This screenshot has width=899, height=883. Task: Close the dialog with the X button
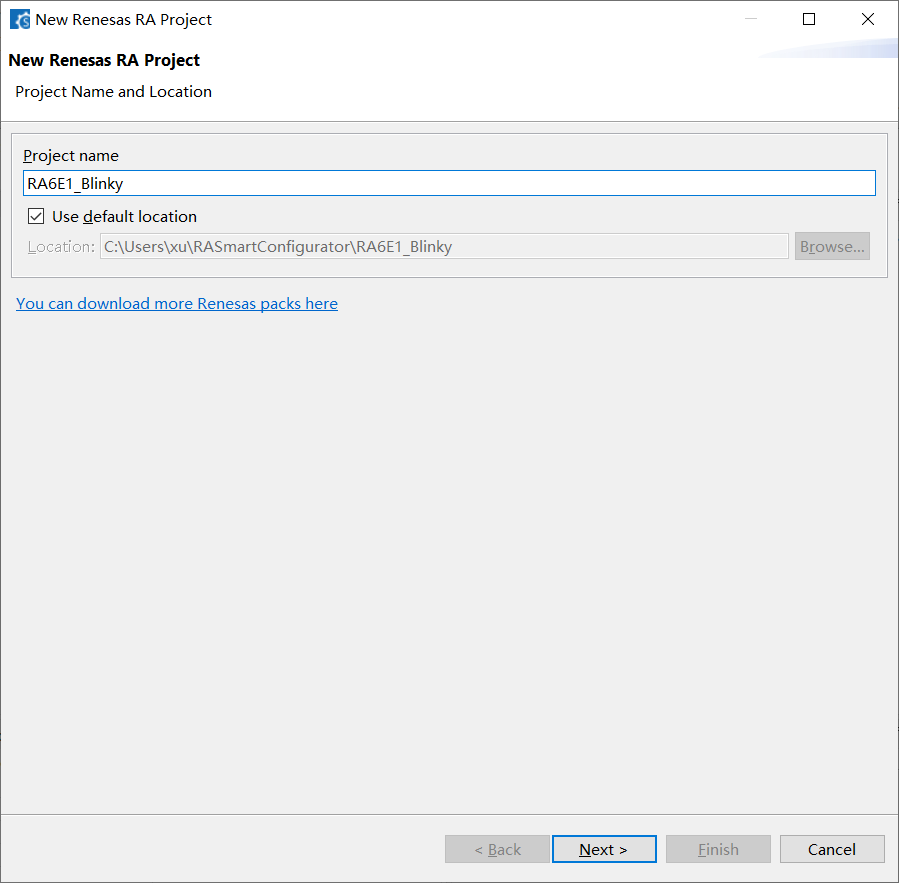868,19
